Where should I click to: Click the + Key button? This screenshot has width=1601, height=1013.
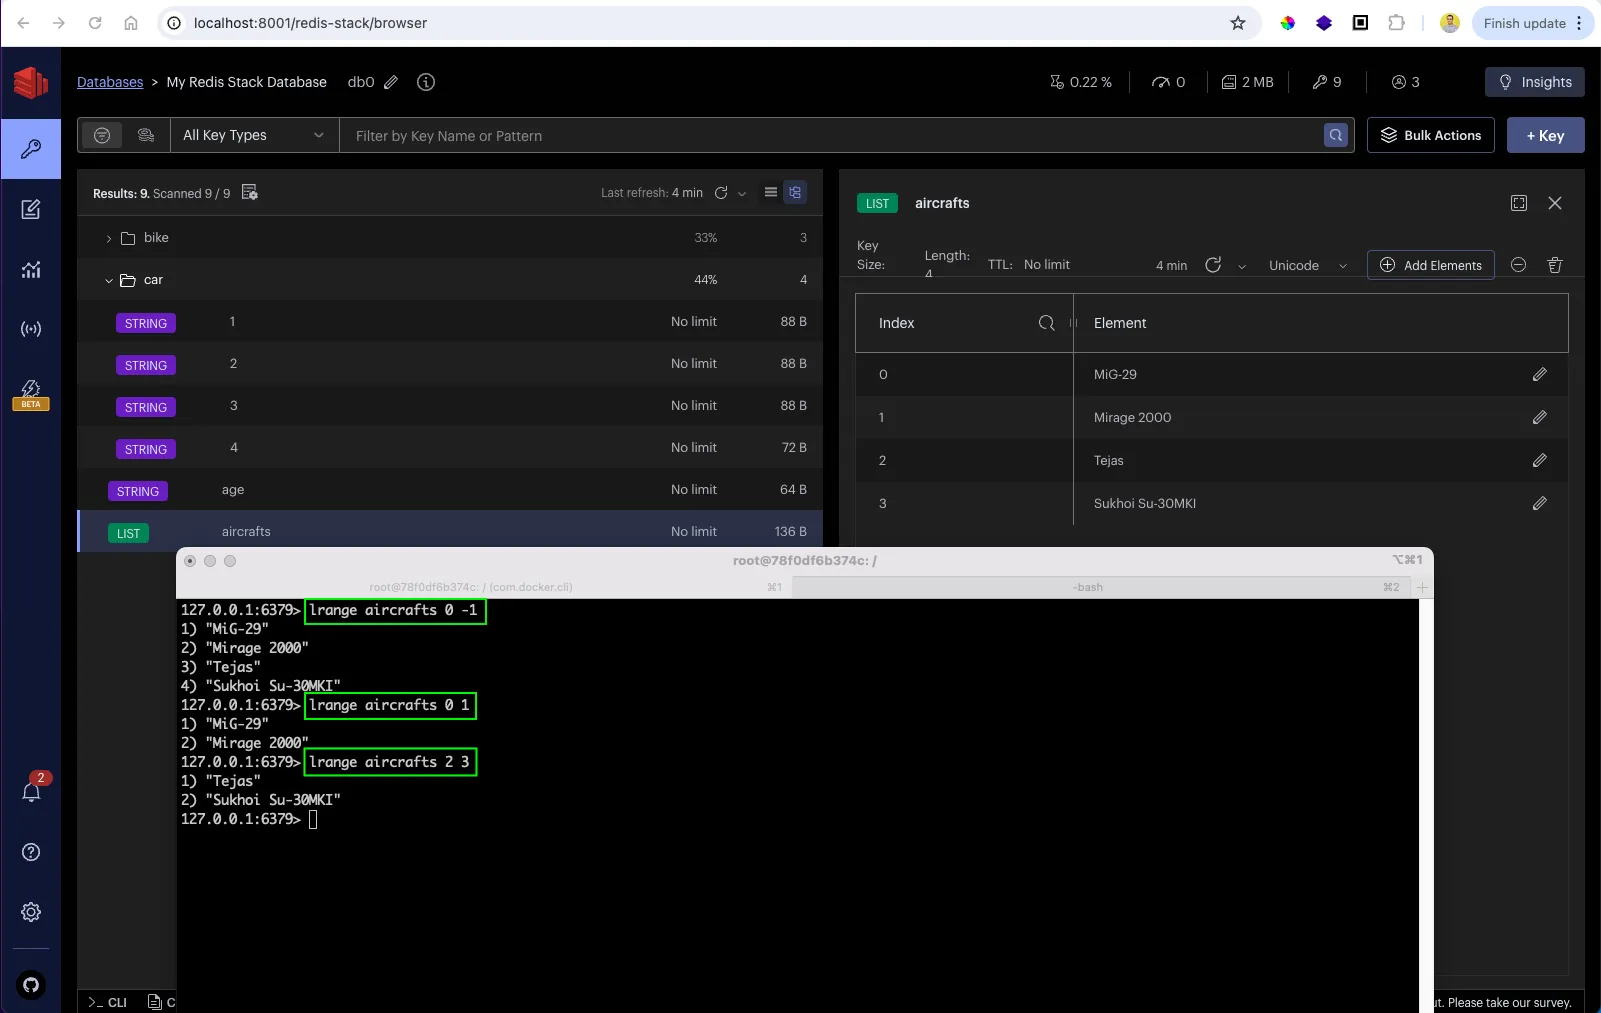coord(1546,135)
